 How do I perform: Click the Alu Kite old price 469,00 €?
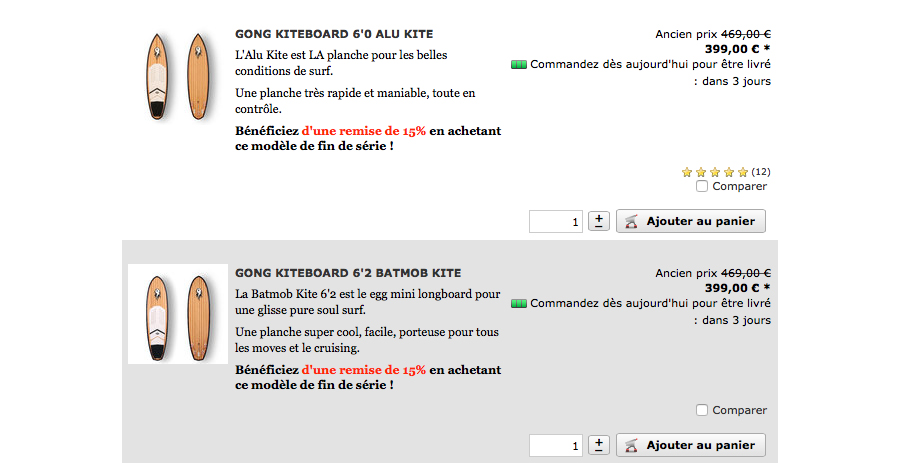[746, 34]
